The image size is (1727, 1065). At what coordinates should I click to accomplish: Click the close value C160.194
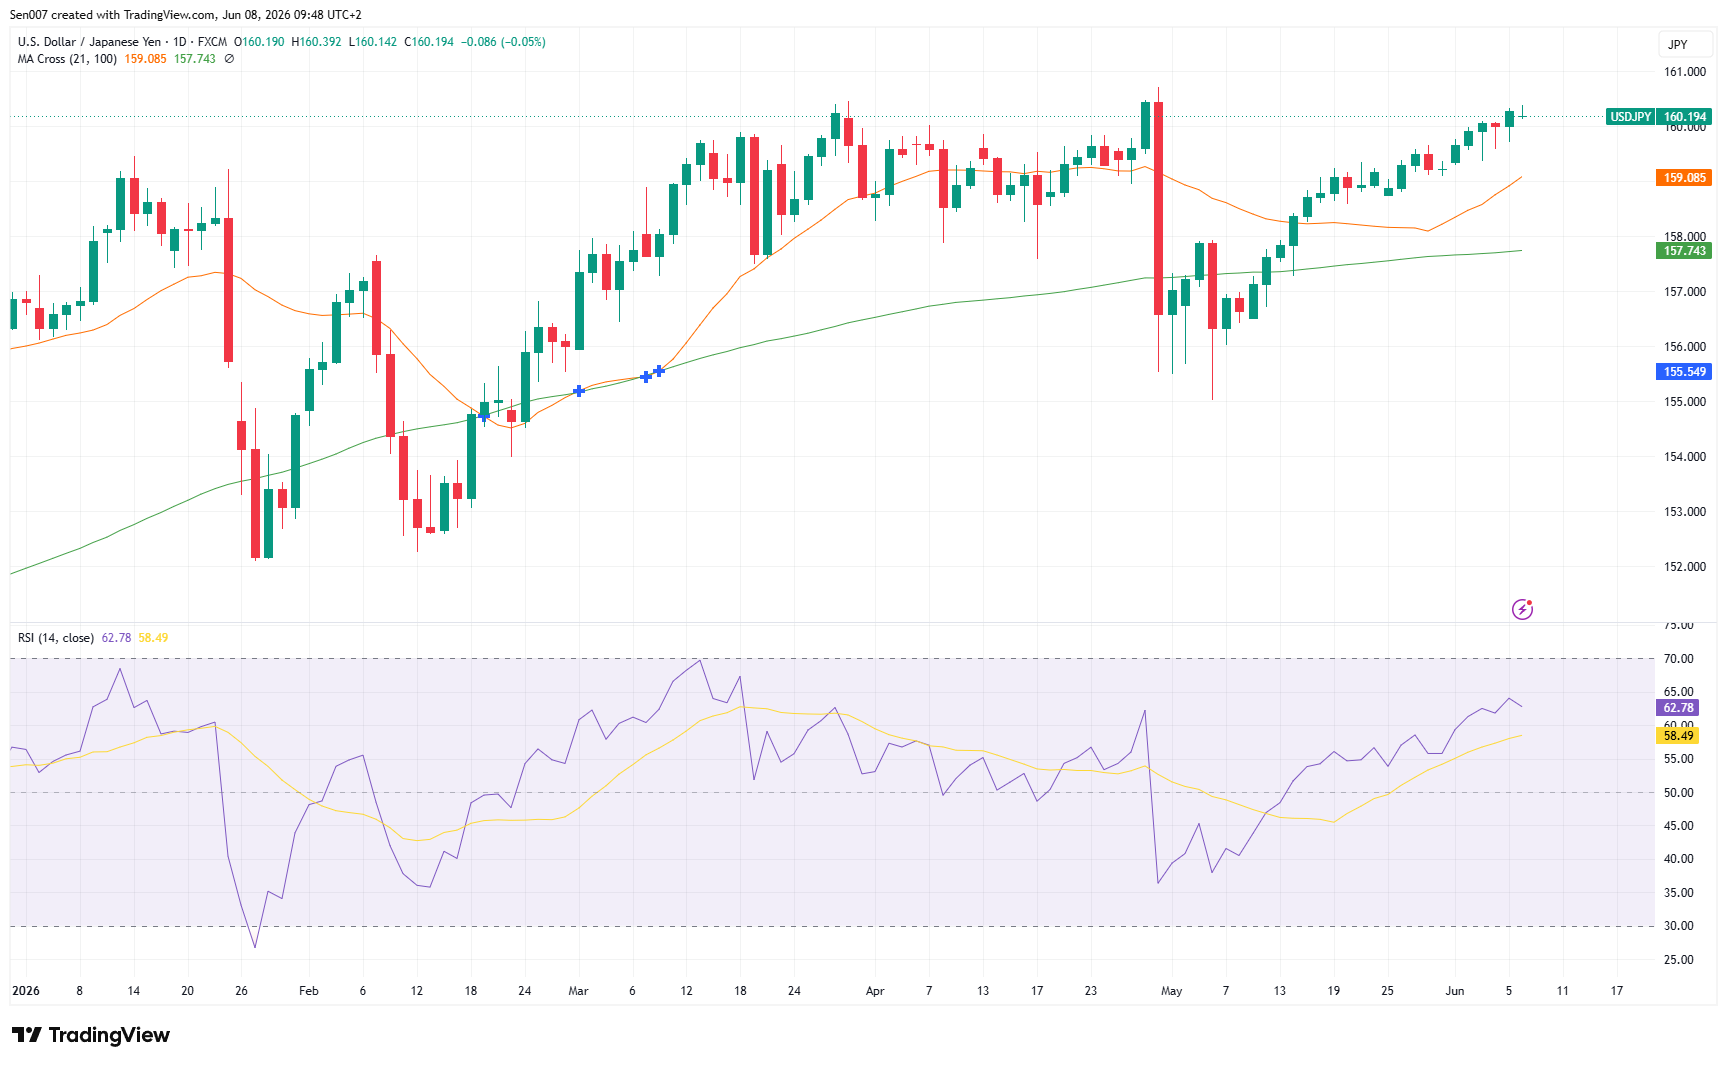point(429,42)
